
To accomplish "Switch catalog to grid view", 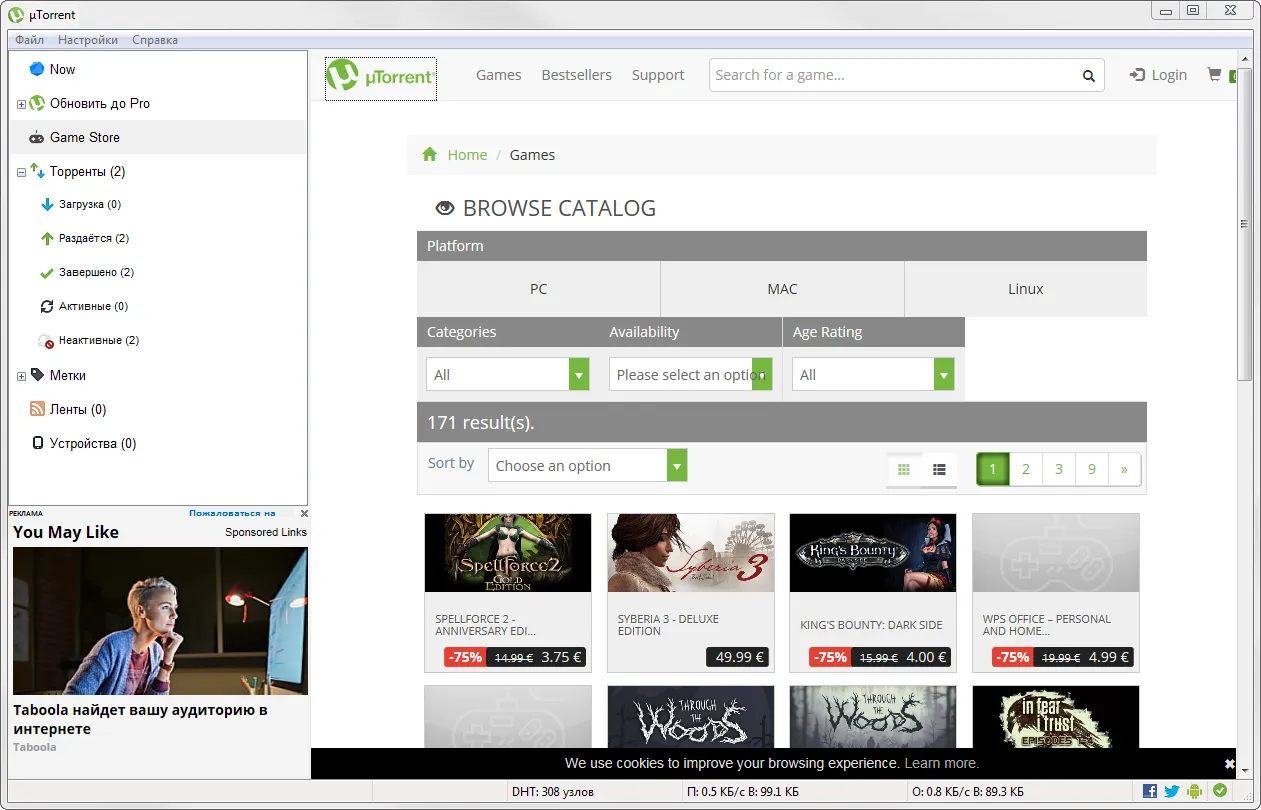I will tap(904, 469).
